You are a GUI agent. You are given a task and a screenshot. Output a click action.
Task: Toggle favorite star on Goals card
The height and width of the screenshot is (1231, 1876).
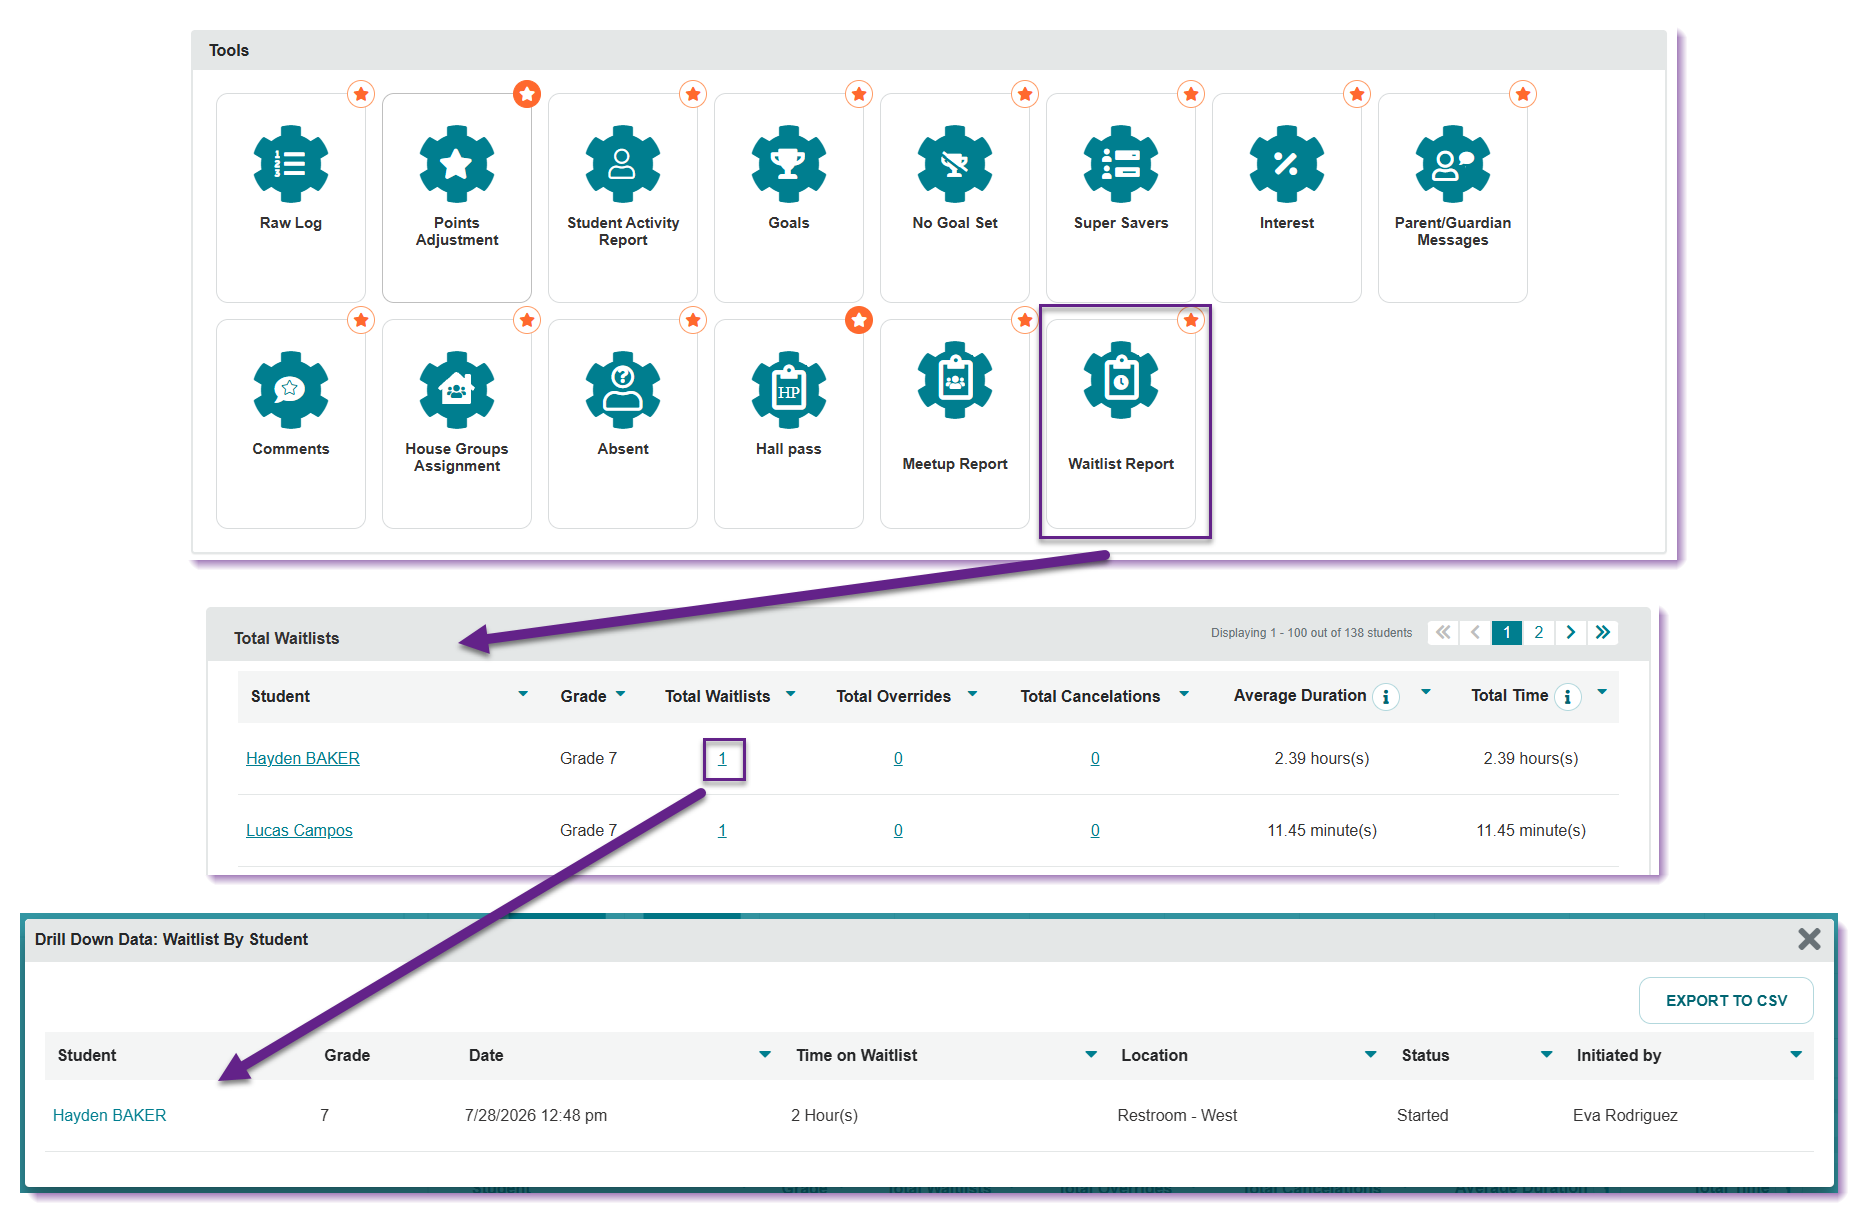tap(859, 94)
